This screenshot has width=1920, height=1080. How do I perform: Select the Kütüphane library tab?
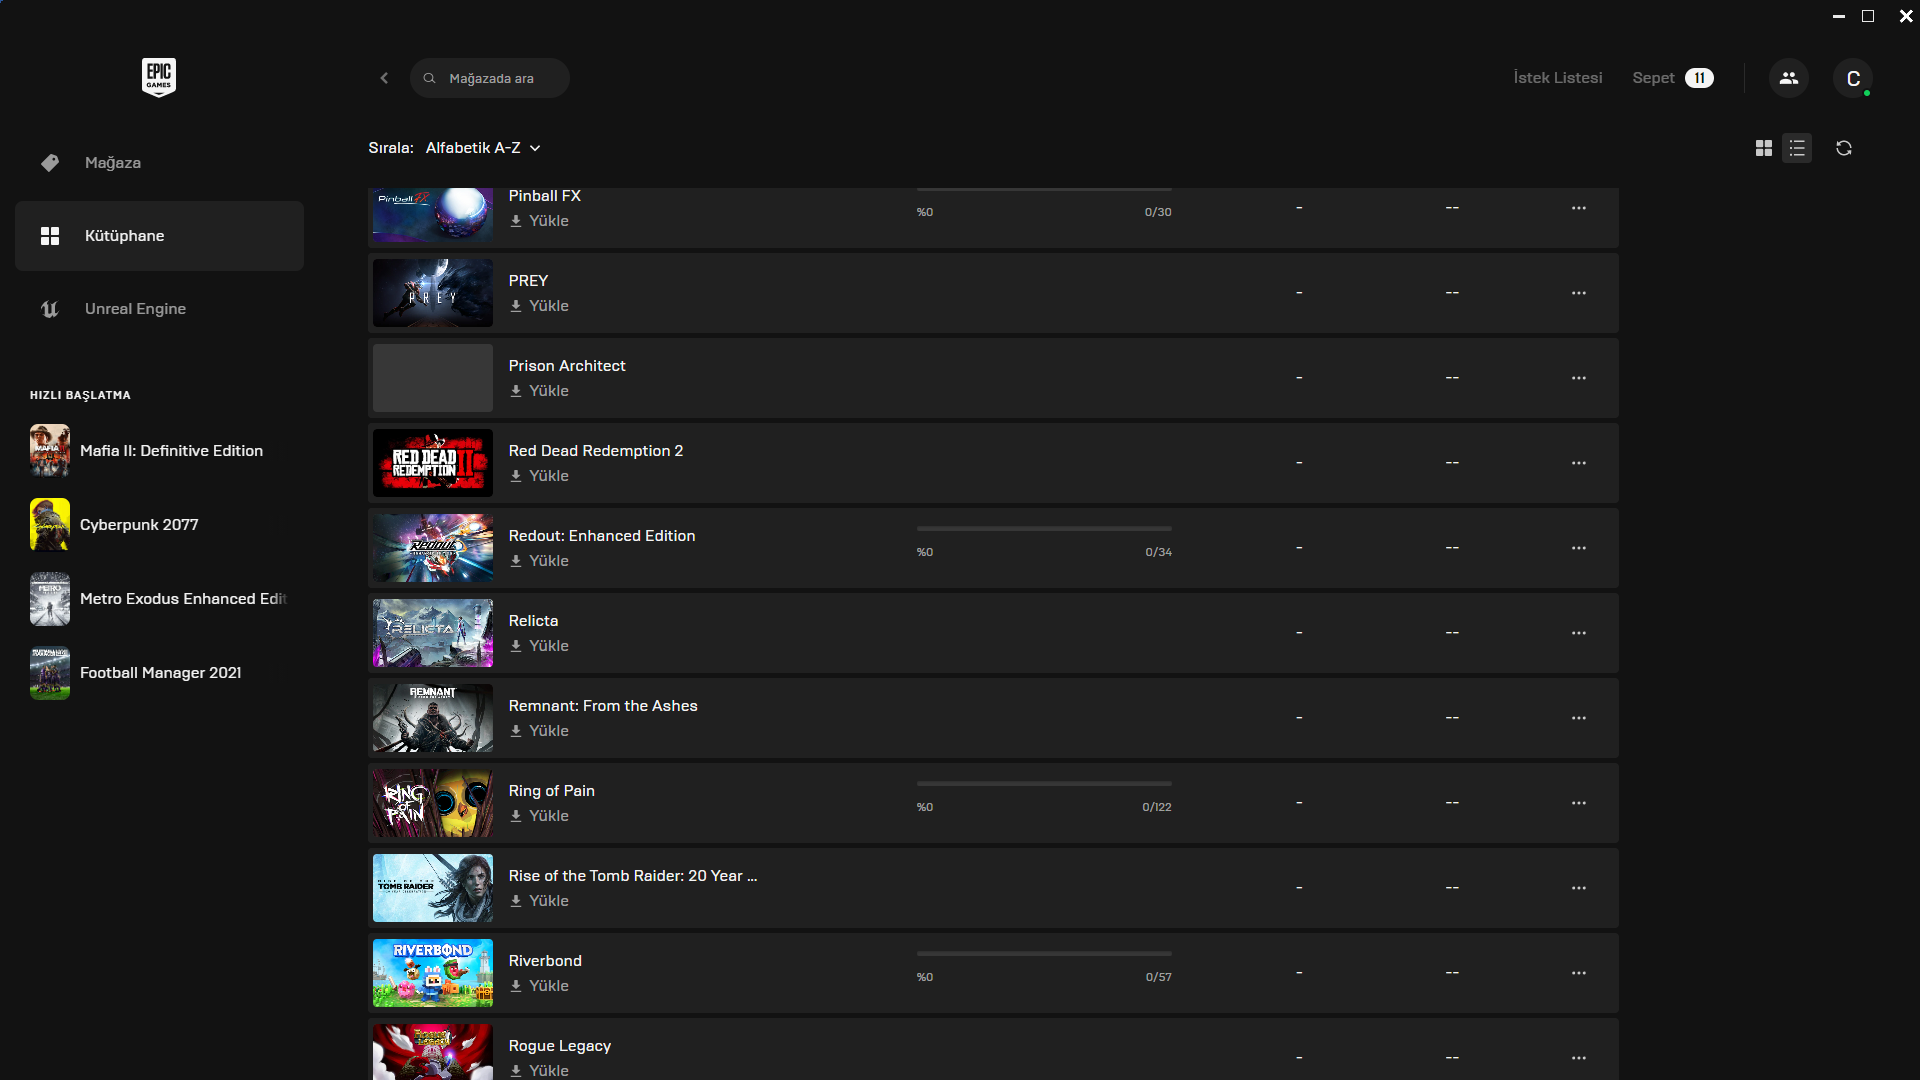tap(124, 236)
